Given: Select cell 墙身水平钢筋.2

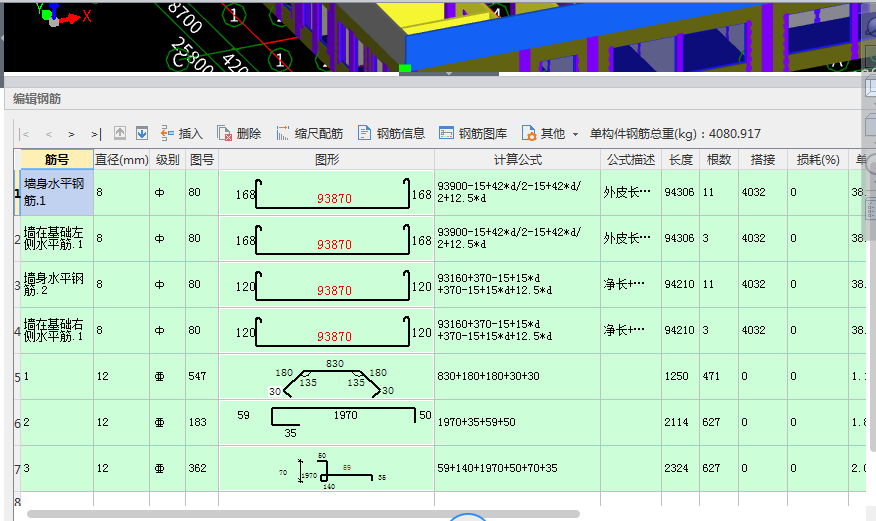Looking at the screenshot, I should coord(57,284).
